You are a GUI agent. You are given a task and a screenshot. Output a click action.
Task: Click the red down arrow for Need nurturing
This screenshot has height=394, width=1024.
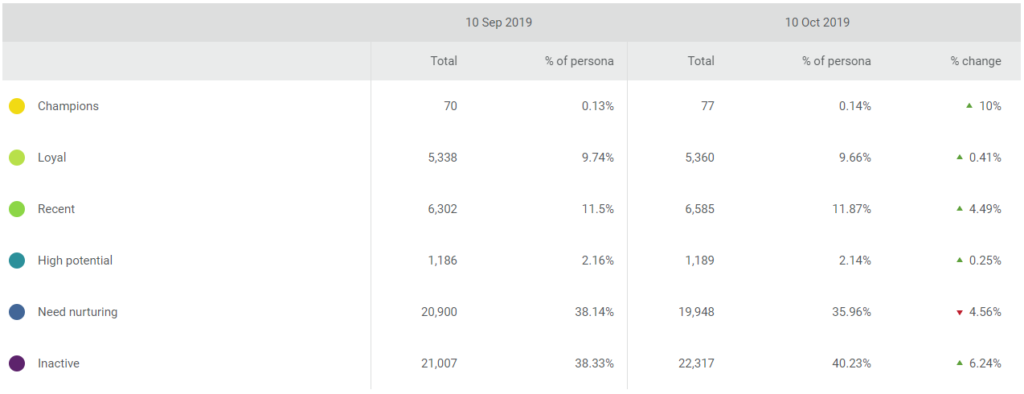[959, 312]
